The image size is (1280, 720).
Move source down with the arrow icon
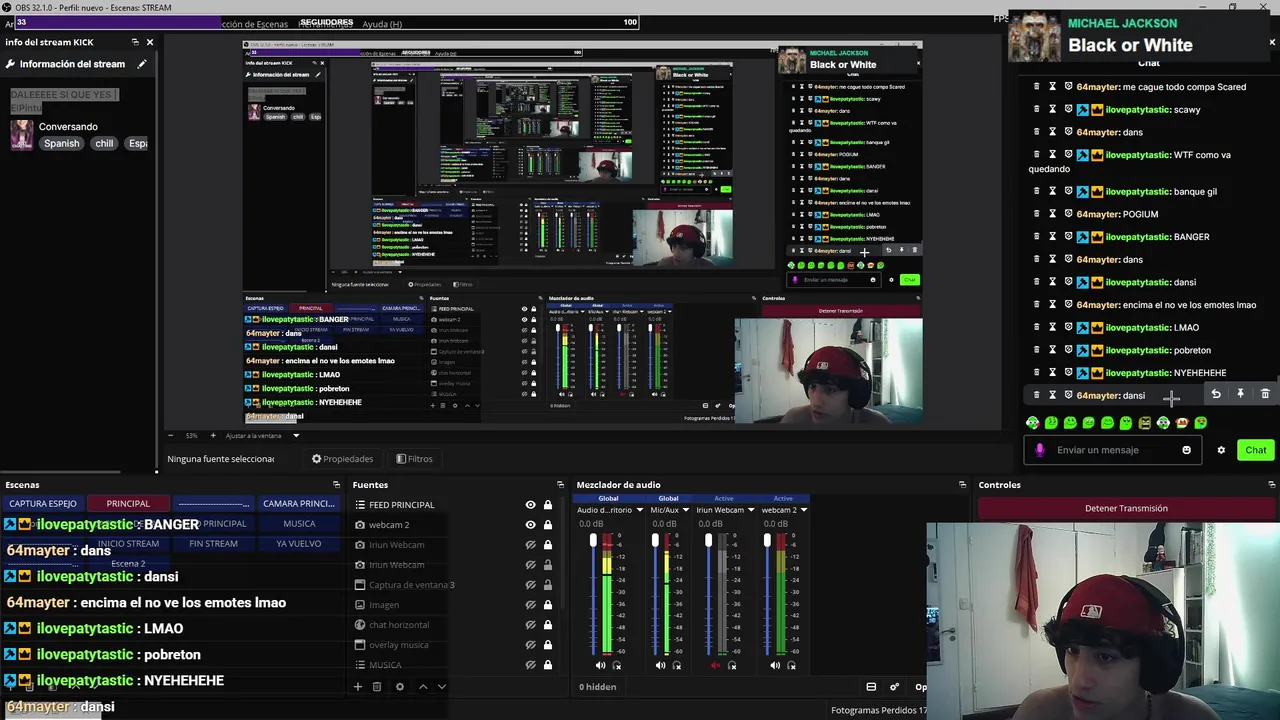click(441, 687)
